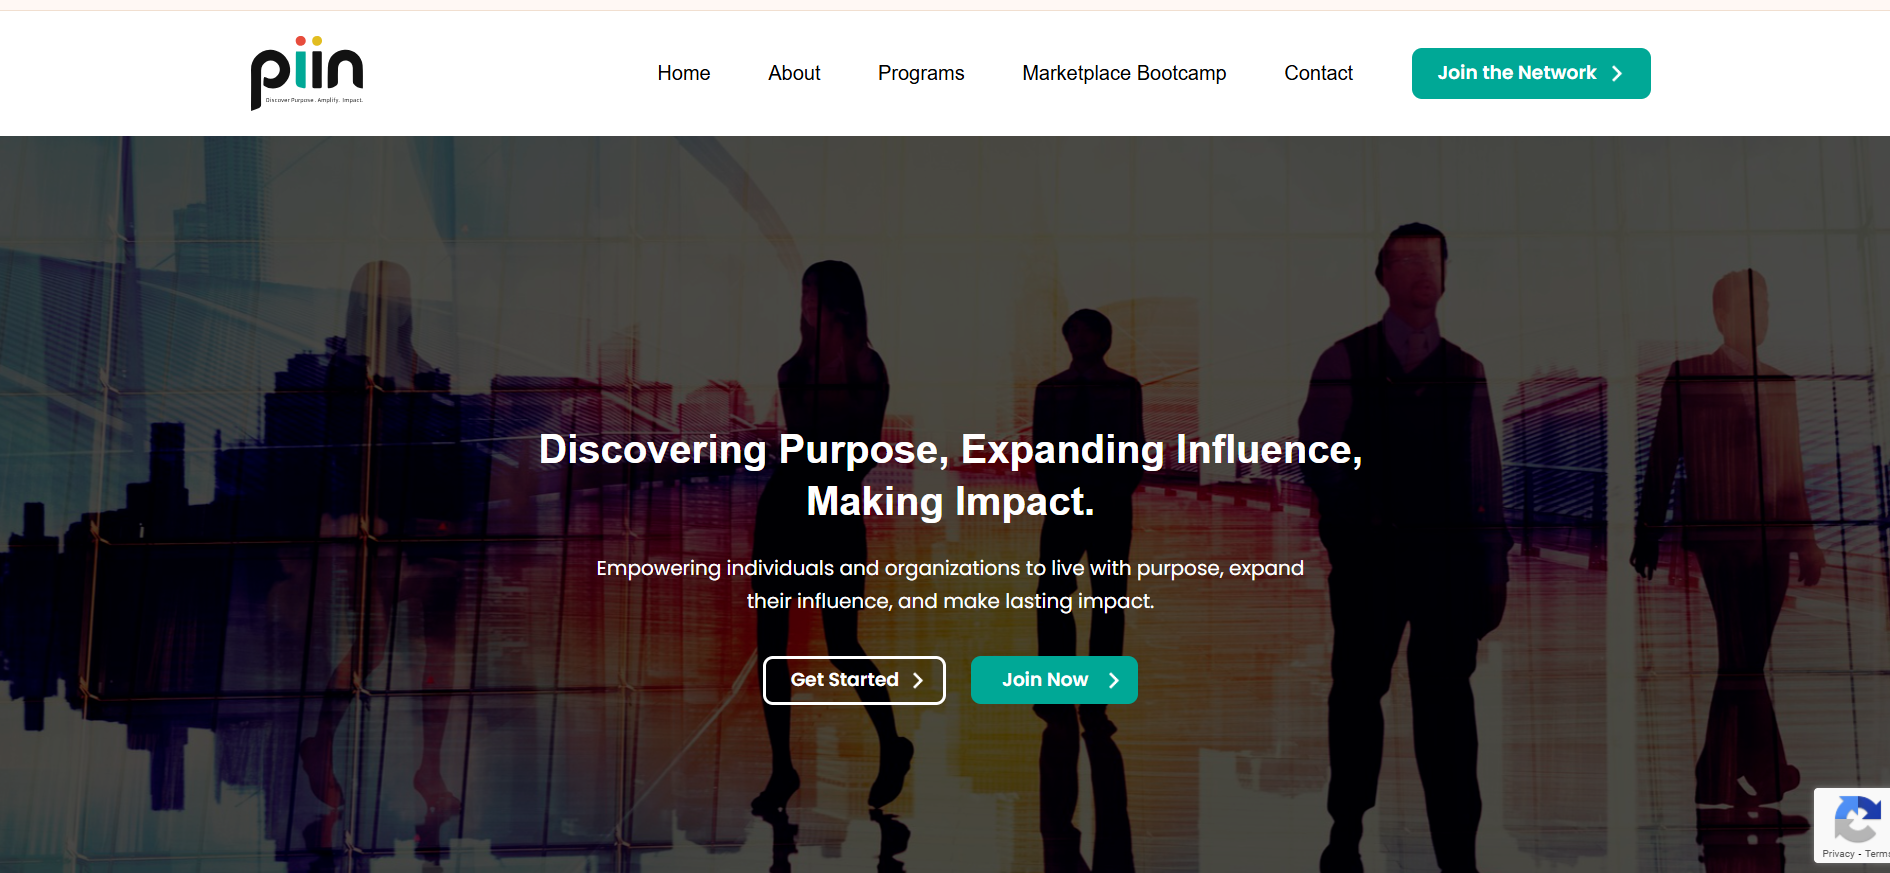Click the Join the Network button
This screenshot has width=1890, height=873.
(1531, 73)
